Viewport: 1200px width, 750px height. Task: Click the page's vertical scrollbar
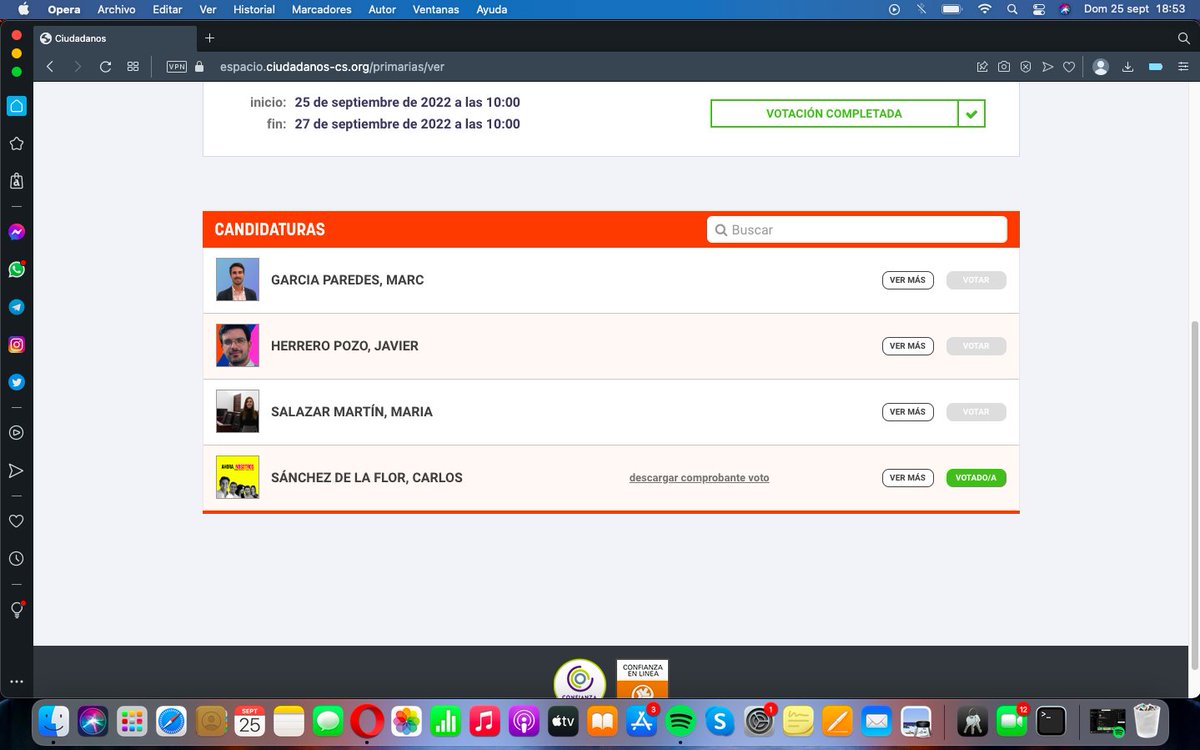tap(1193, 495)
